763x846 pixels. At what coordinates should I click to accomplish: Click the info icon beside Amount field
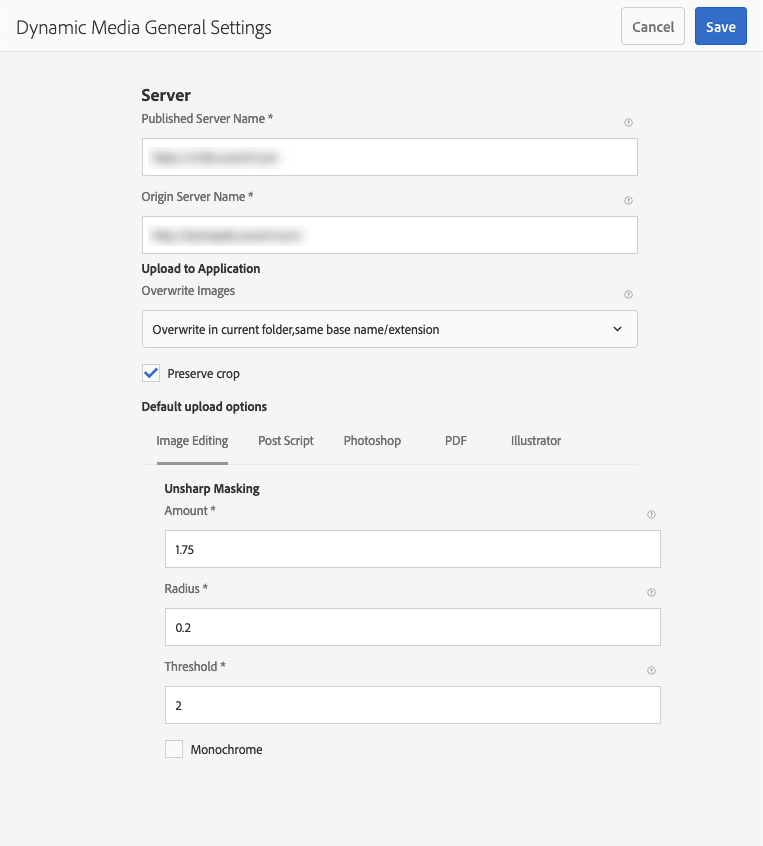click(651, 514)
